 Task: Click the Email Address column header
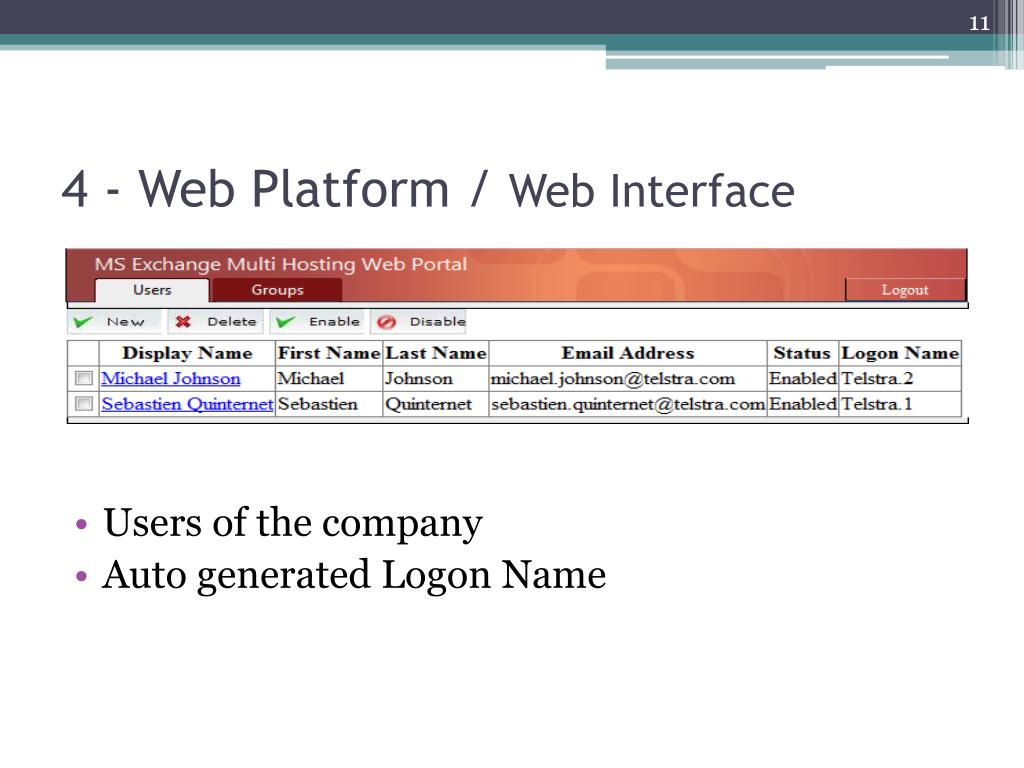pos(628,353)
